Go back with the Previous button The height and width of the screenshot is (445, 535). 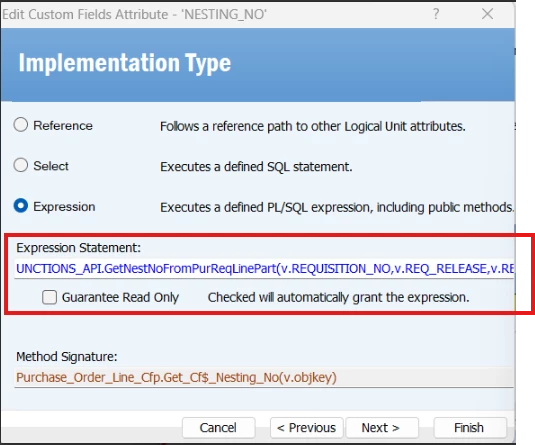coord(306,428)
